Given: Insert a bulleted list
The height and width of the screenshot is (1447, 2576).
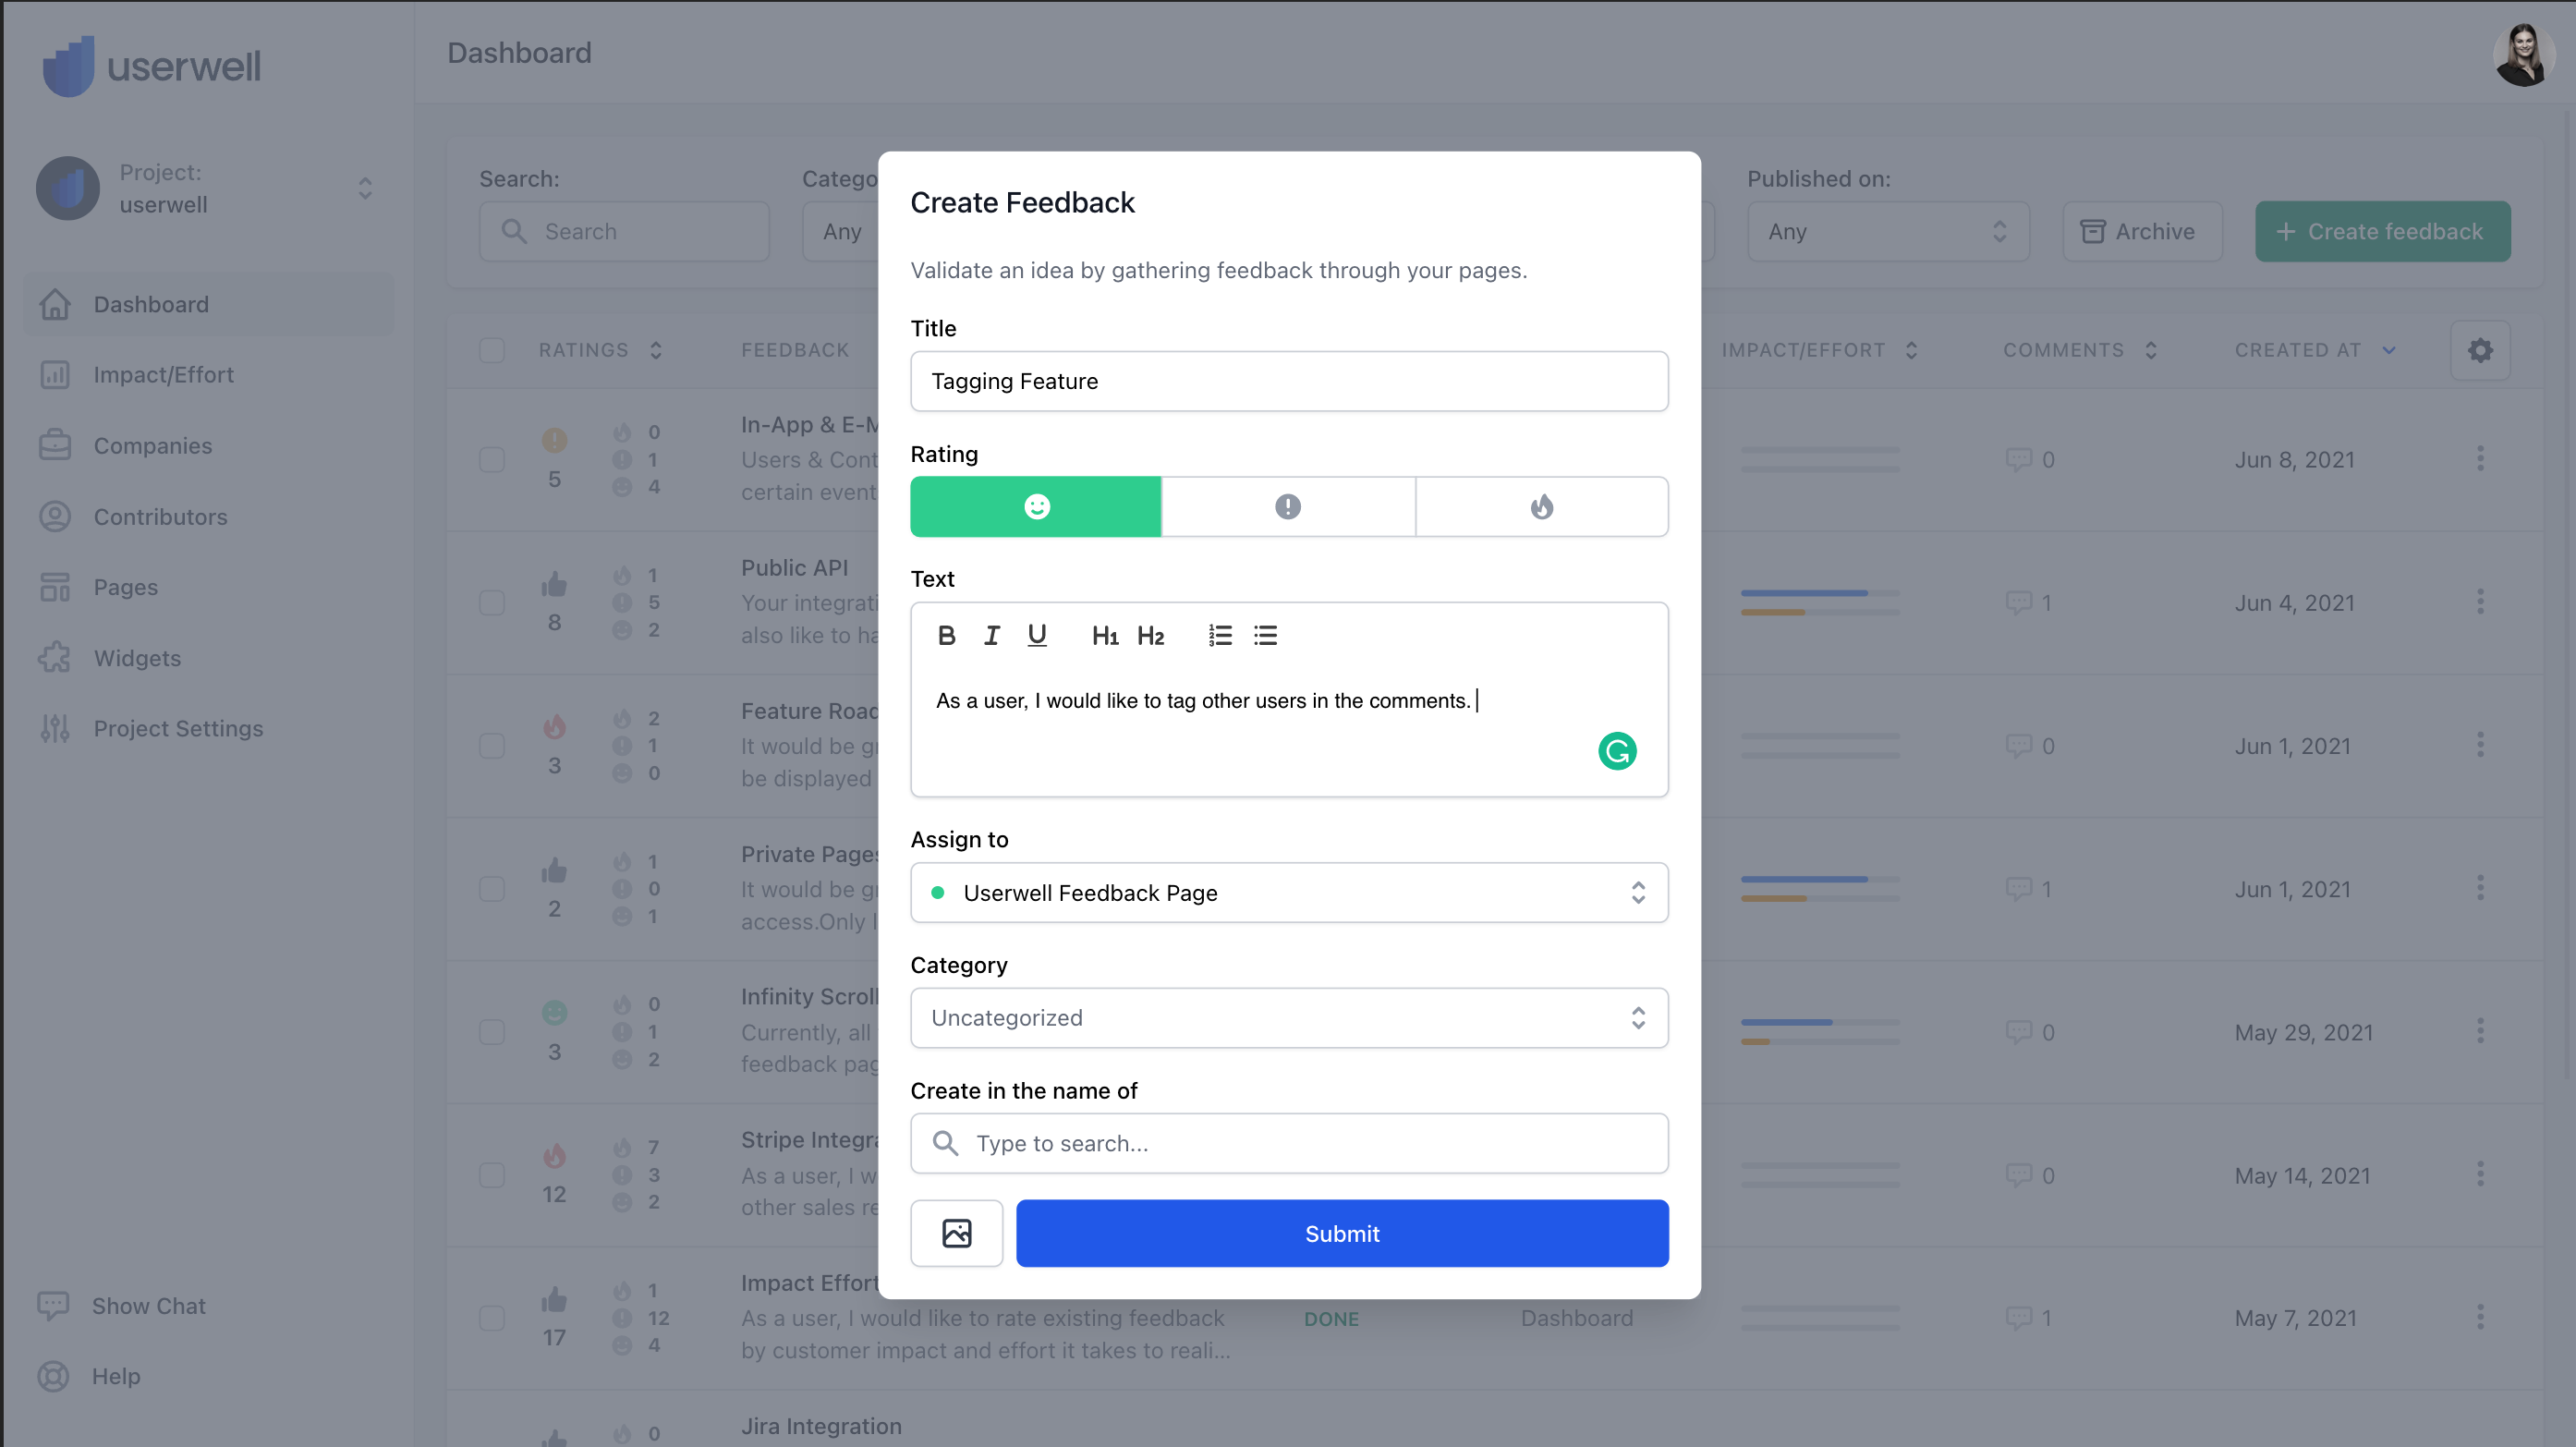Looking at the screenshot, I should pos(1265,635).
